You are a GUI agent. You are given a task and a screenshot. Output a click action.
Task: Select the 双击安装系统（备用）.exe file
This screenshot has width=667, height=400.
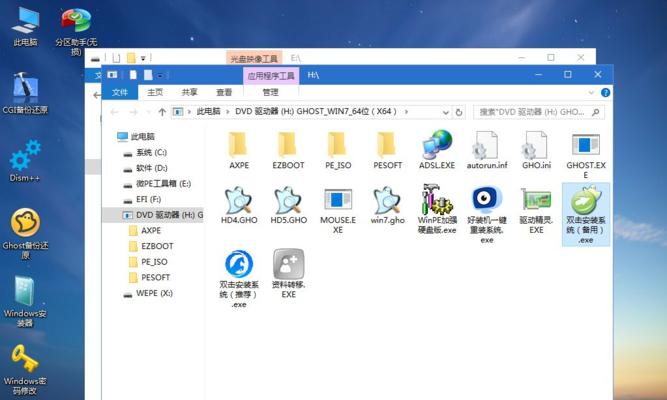tap(586, 215)
